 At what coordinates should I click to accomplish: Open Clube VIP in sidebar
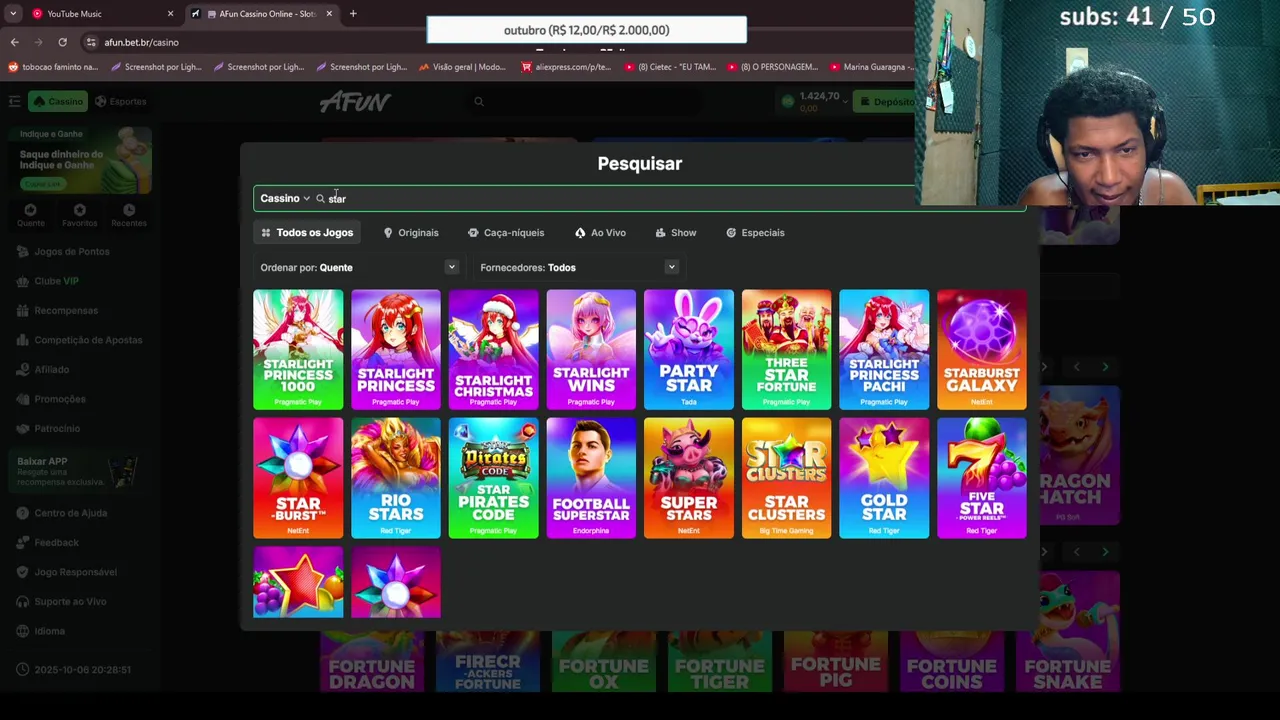click(x=48, y=281)
